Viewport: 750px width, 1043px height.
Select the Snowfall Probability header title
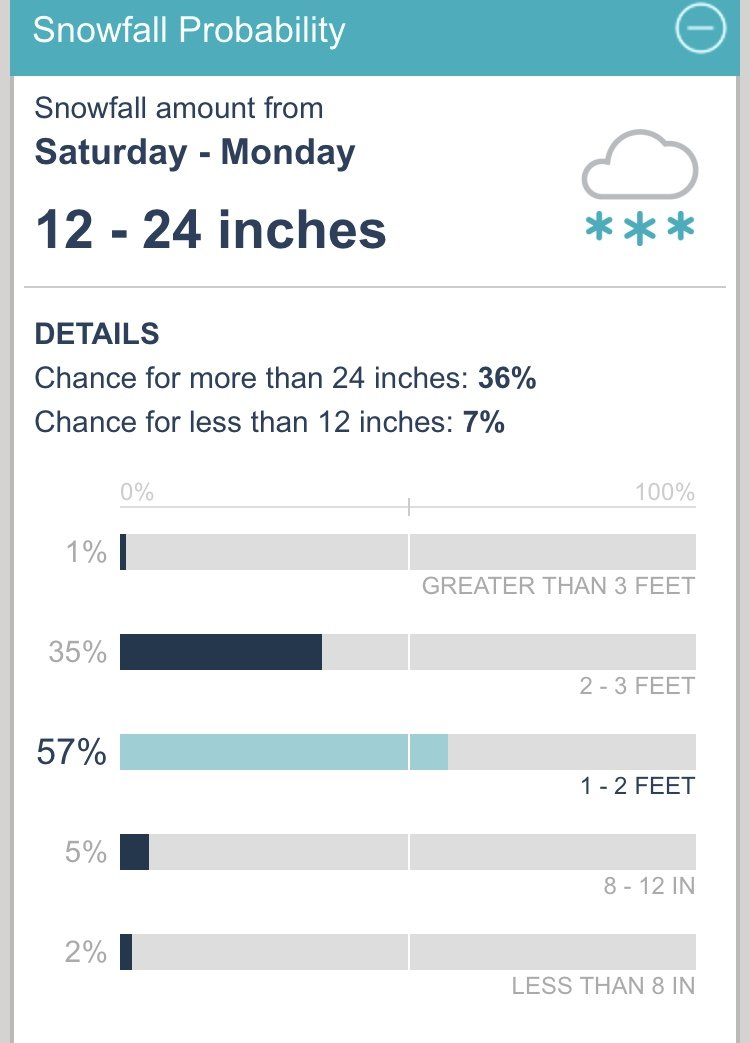click(x=189, y=30)
